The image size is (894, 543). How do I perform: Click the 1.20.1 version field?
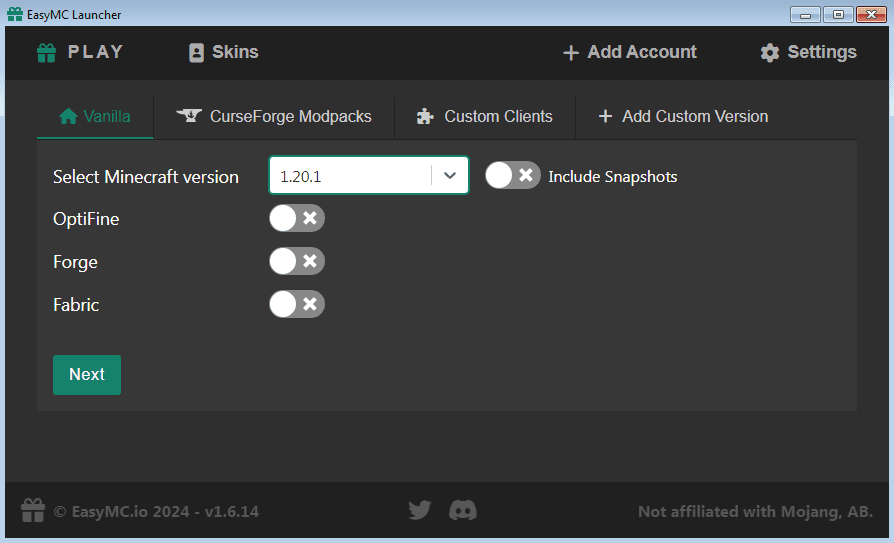350,176
